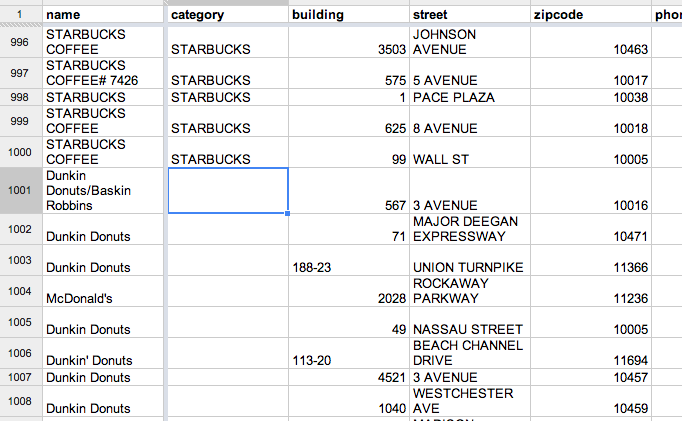Select the zipcode column header cell
This screenshot has width=682, height=421.
point(591,14)
